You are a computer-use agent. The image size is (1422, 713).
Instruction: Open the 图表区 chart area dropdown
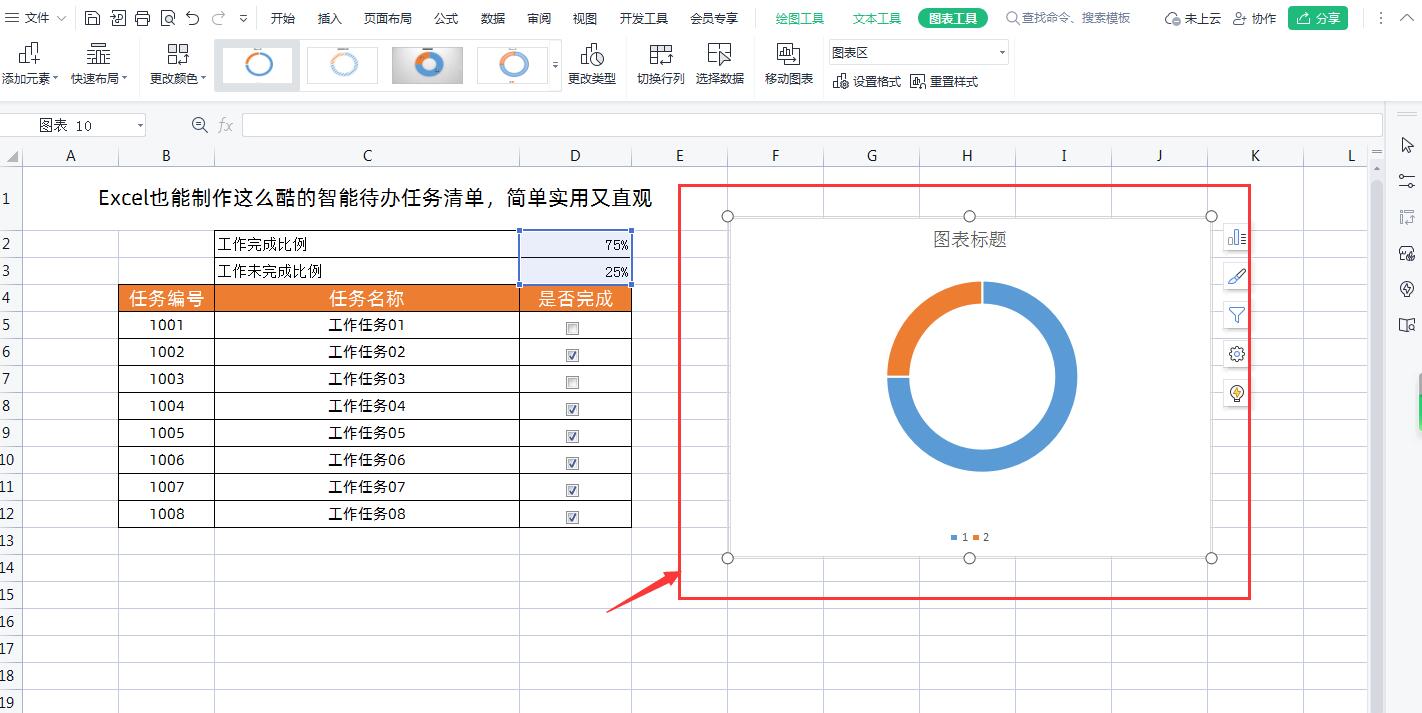(1001, 51)
